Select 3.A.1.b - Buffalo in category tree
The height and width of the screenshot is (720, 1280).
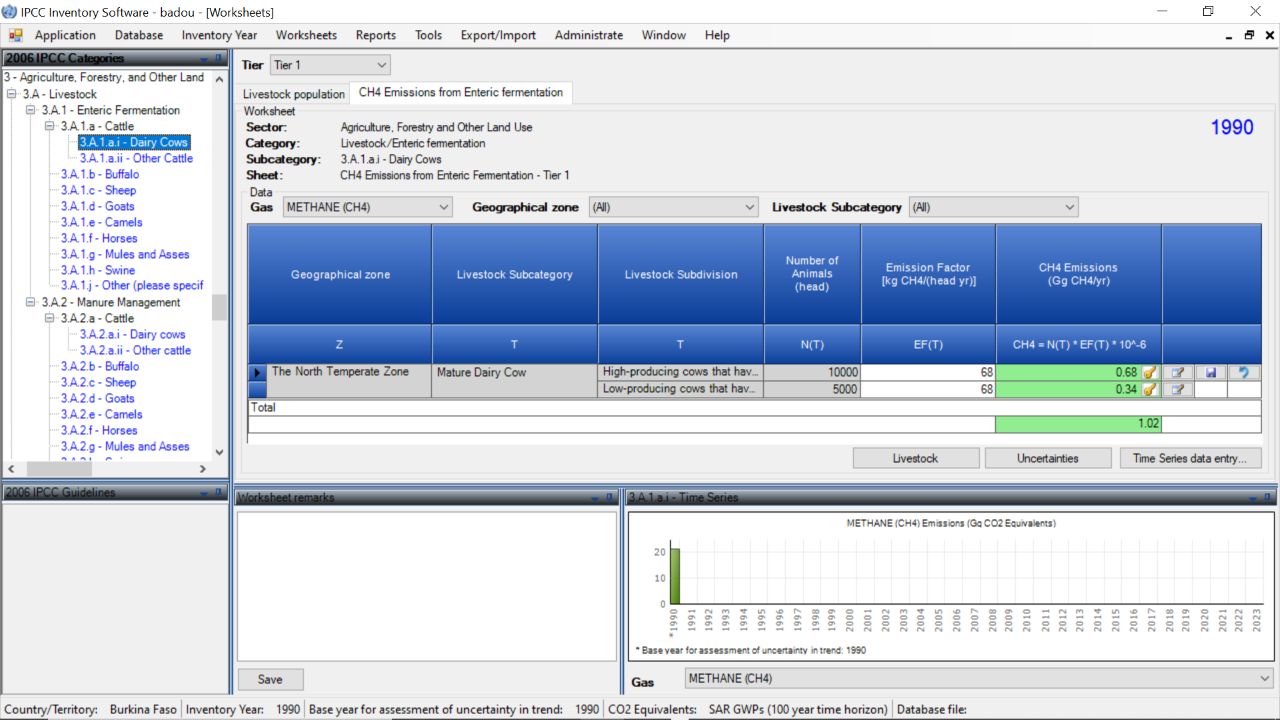click(99, 175)
